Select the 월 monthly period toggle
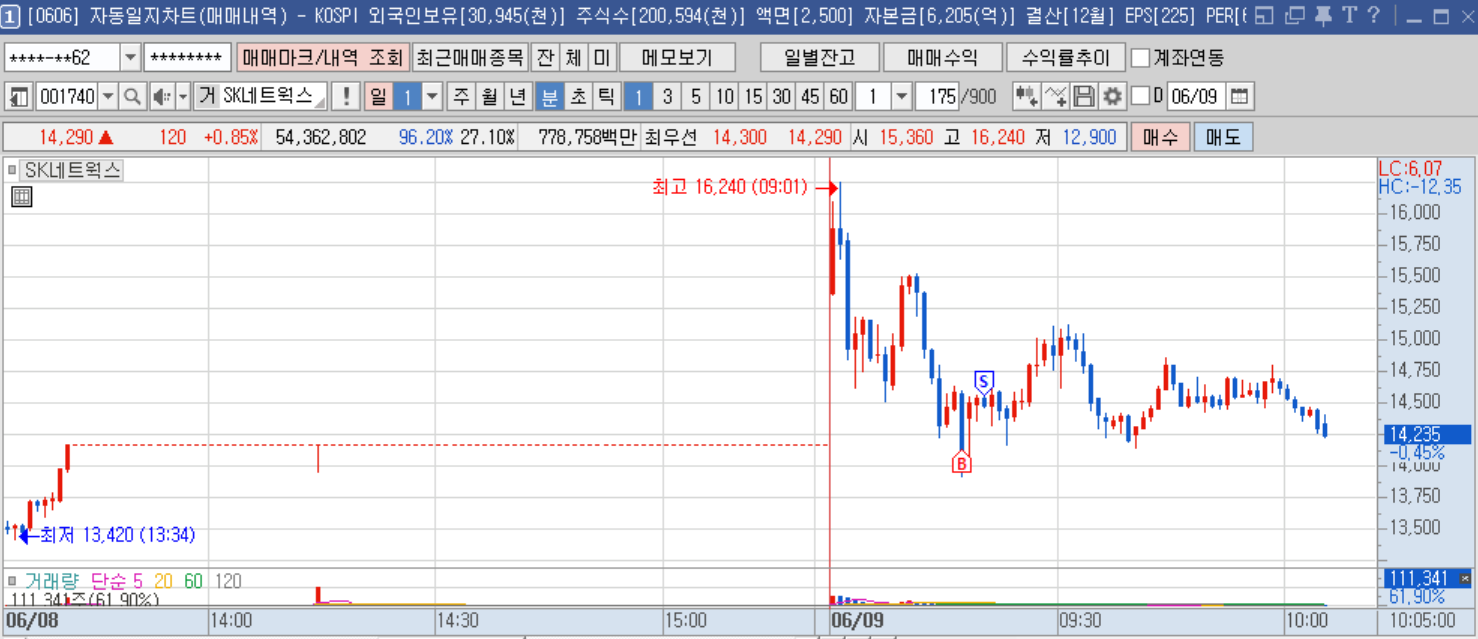This screenshot has width=1478, height=639. (x=489, y=97)
